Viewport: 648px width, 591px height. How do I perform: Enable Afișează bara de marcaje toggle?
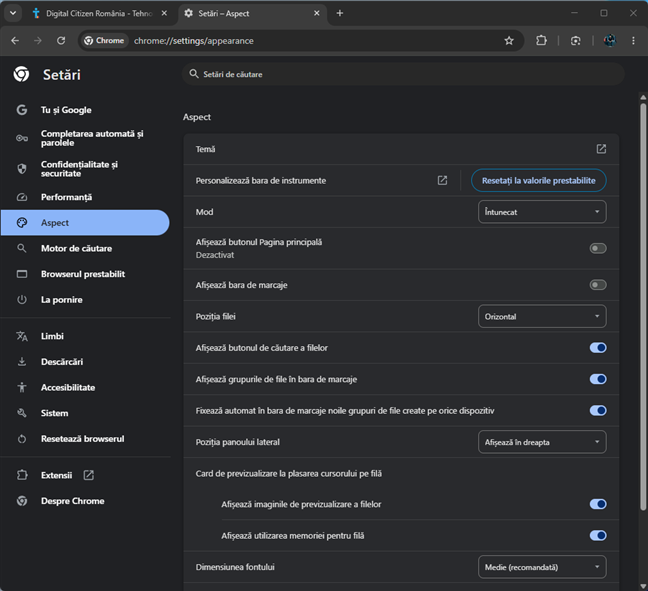point(598,285)
